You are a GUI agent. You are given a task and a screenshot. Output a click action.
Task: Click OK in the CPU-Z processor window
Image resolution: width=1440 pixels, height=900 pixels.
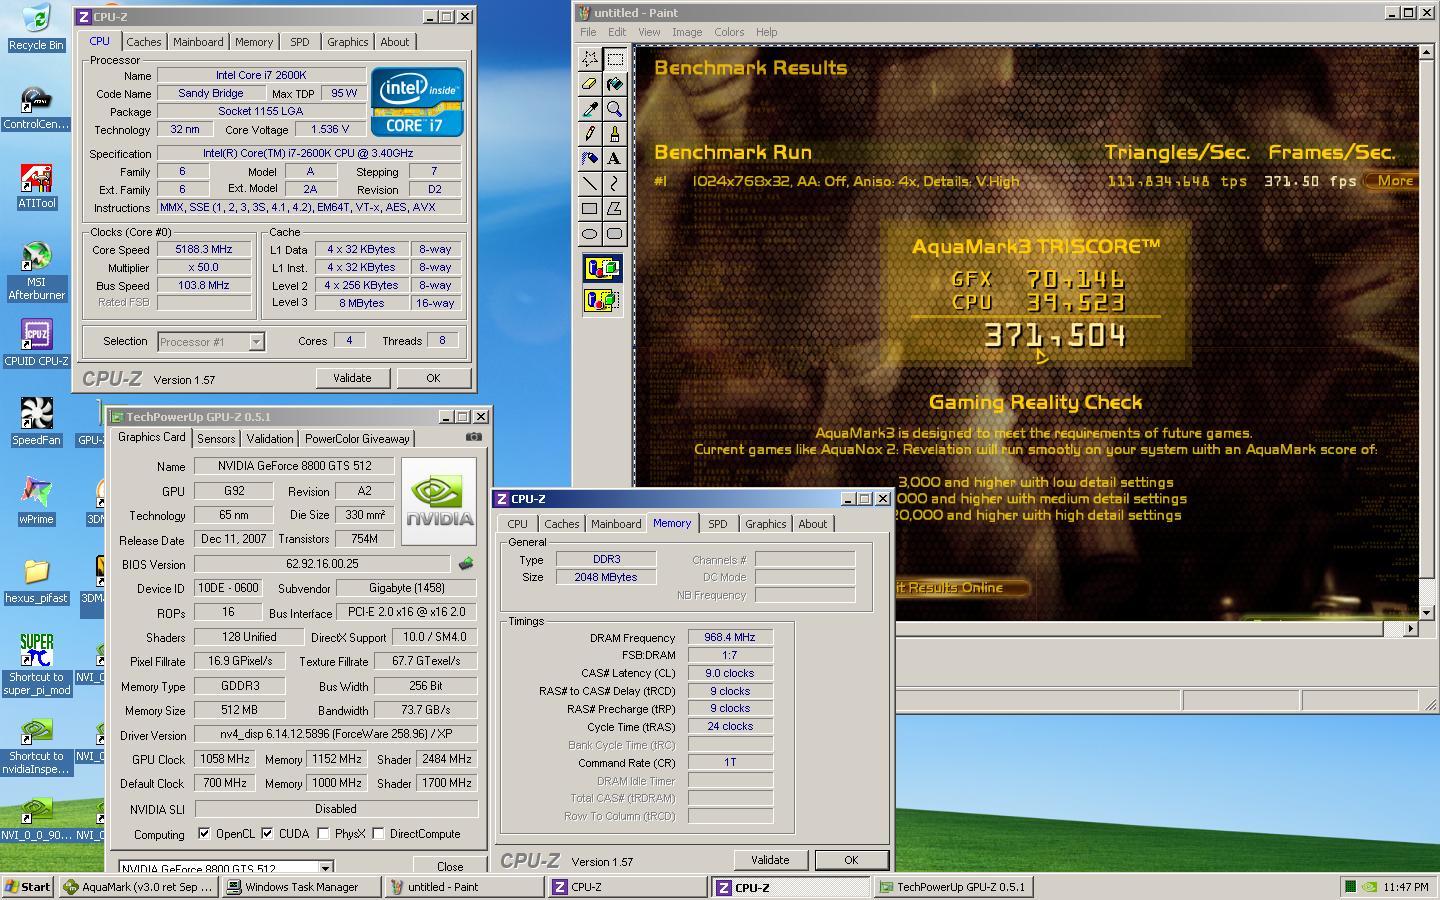point(433,378)
